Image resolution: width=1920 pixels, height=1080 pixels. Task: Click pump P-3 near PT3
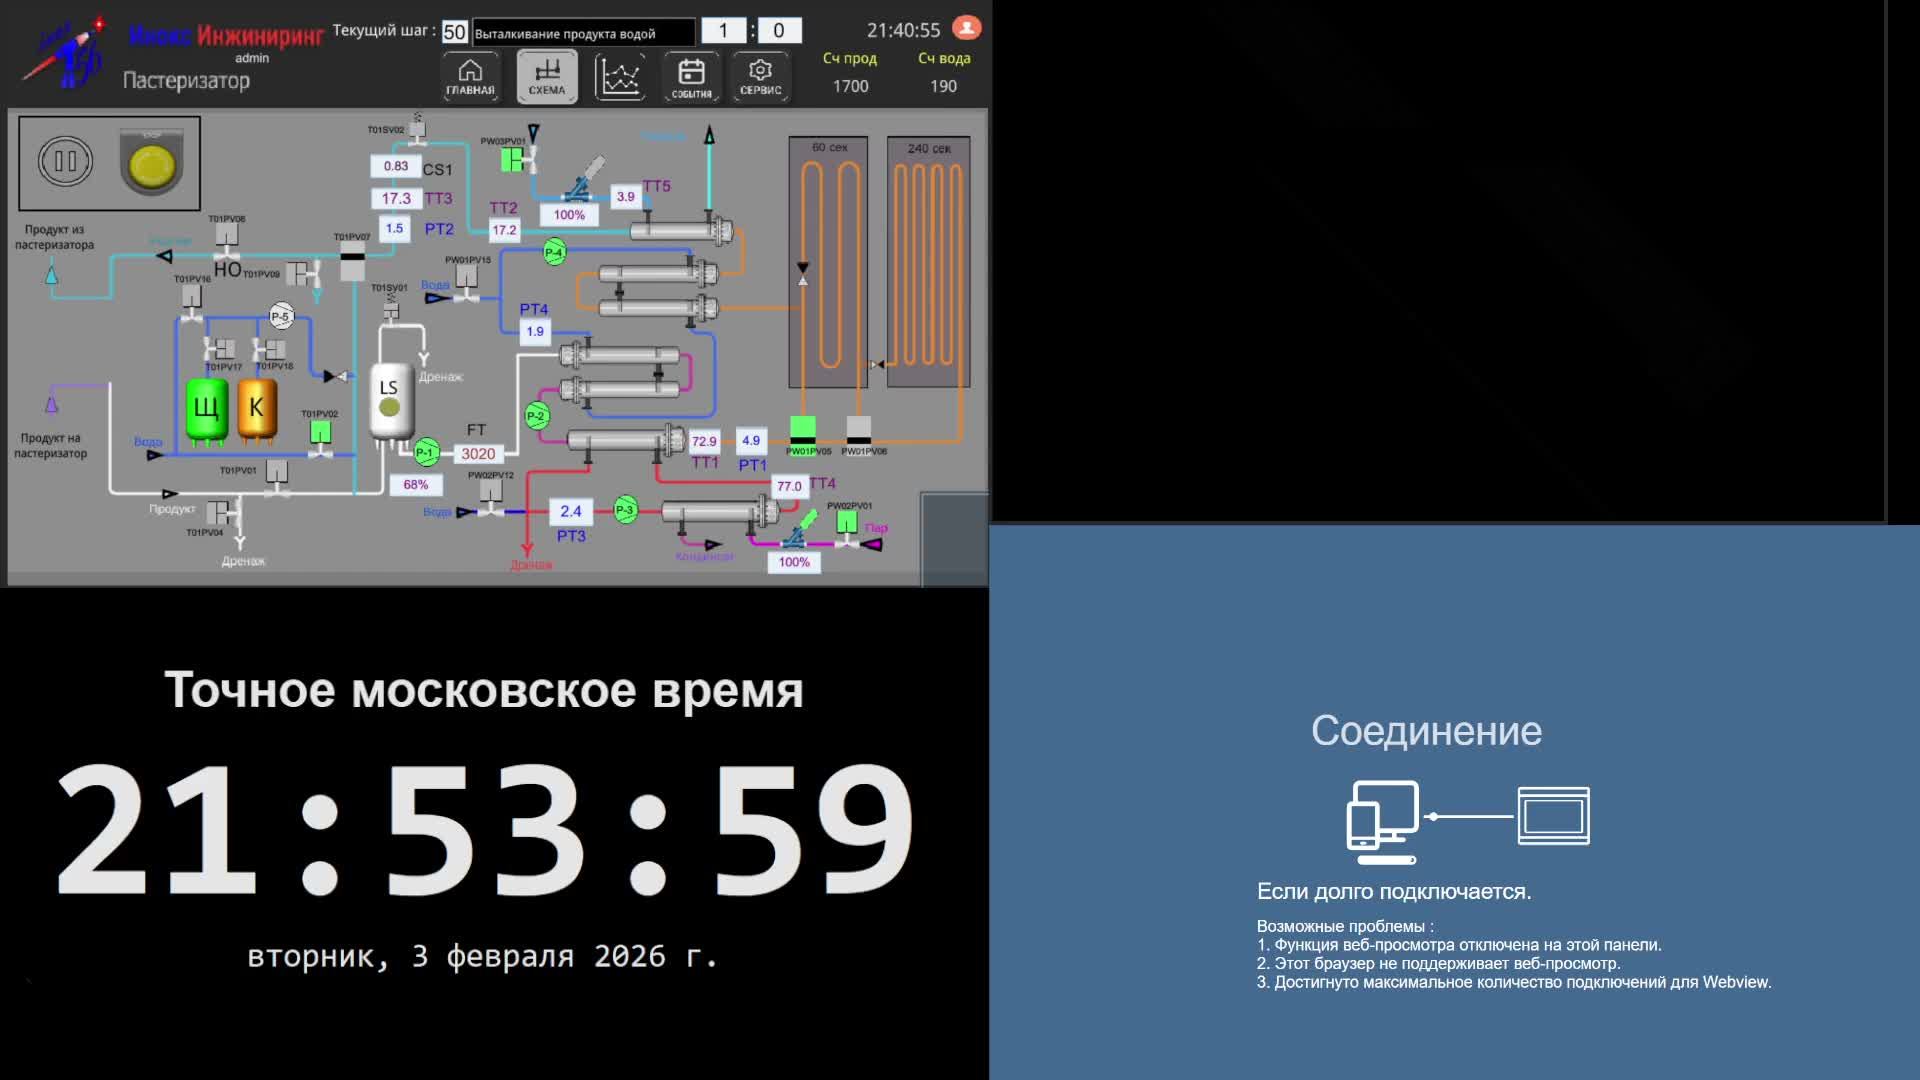(625, 510)
